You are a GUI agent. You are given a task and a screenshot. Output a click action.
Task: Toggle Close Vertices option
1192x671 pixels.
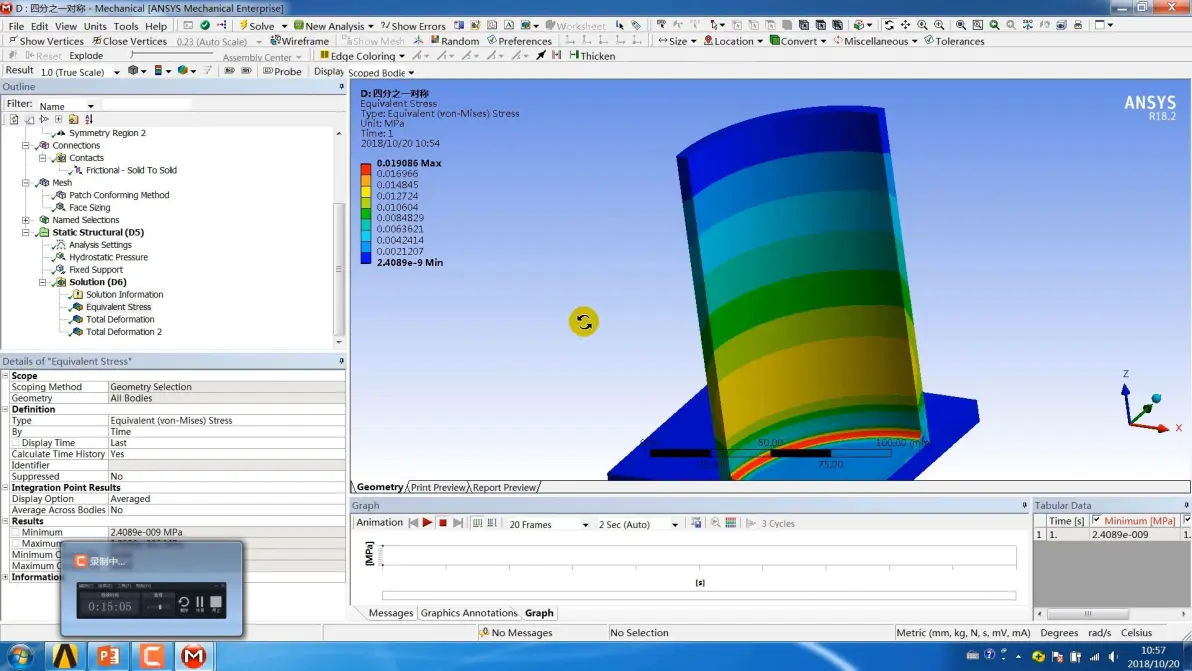(x=129, y=41)
